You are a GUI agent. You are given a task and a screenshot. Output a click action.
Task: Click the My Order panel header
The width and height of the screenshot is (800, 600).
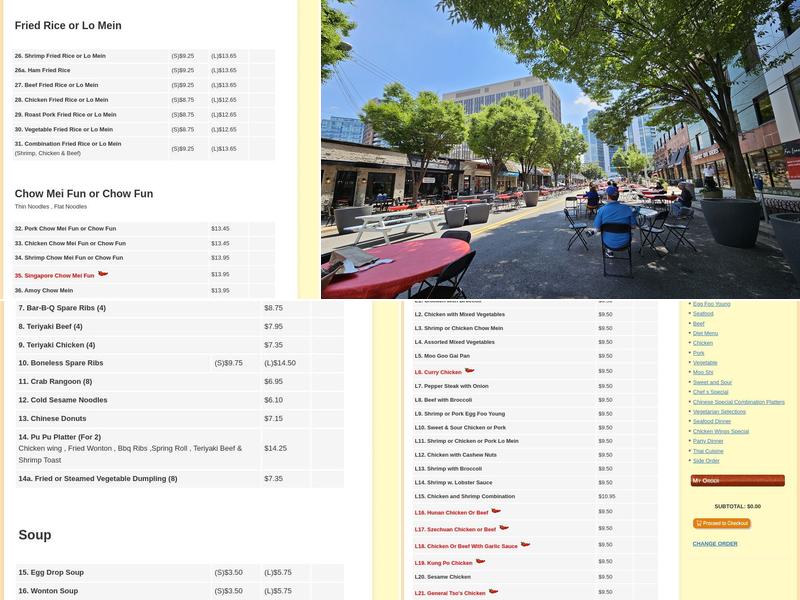click(x=707, y=480)
